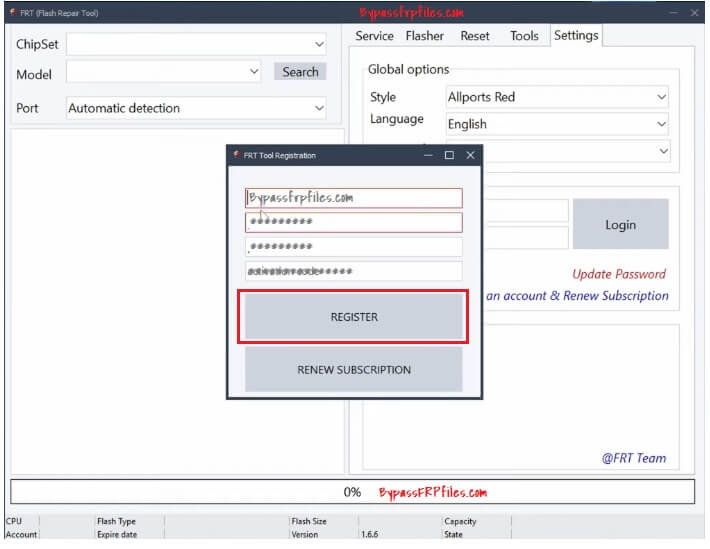Open the Renew Subscription account link
Screen dimensions: 710x549
click(577, 296)
